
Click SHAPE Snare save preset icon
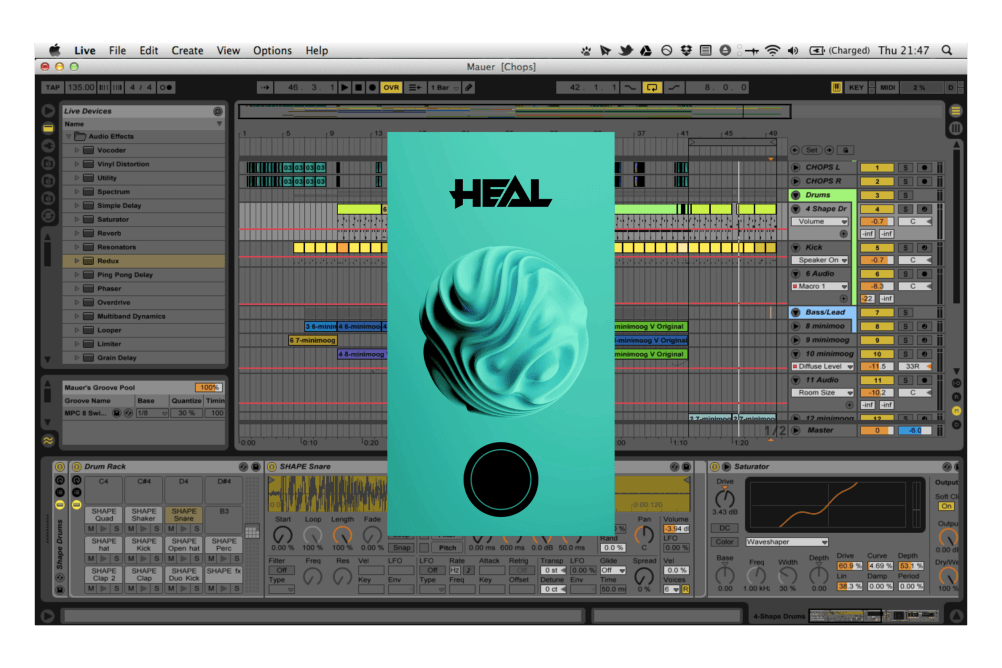(x=686, y=467)
